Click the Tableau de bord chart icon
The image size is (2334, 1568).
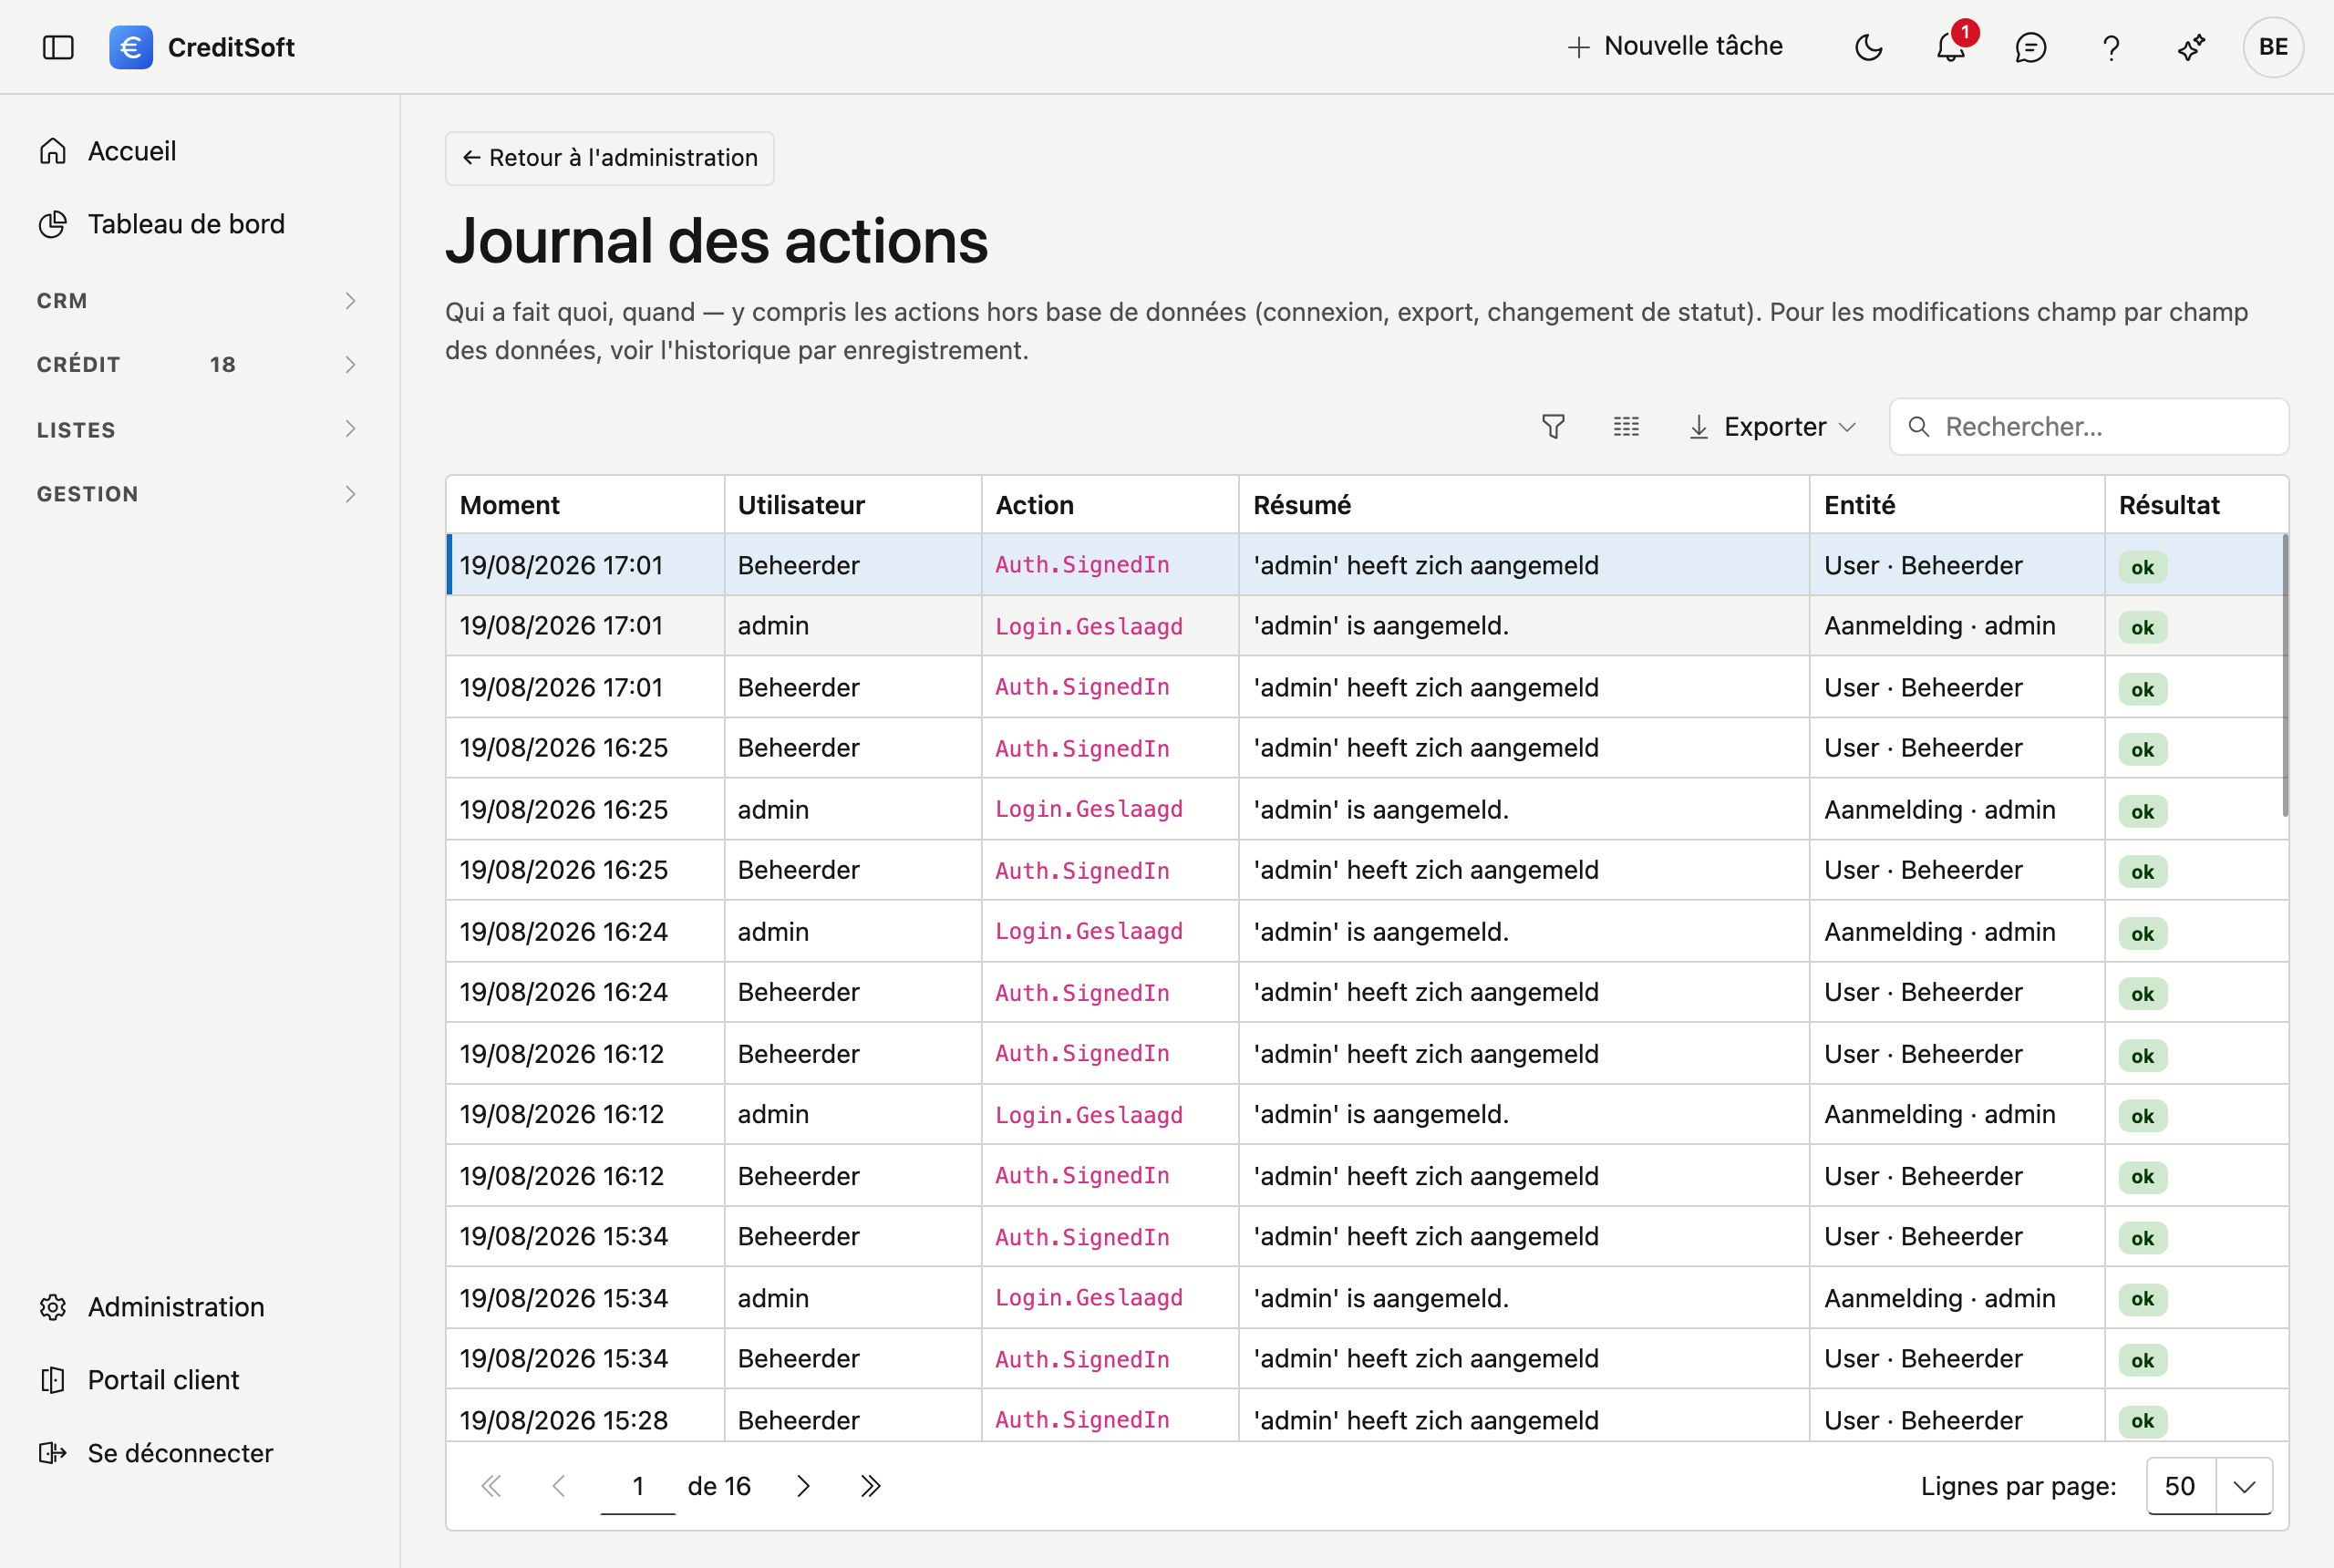coord(53,224)
